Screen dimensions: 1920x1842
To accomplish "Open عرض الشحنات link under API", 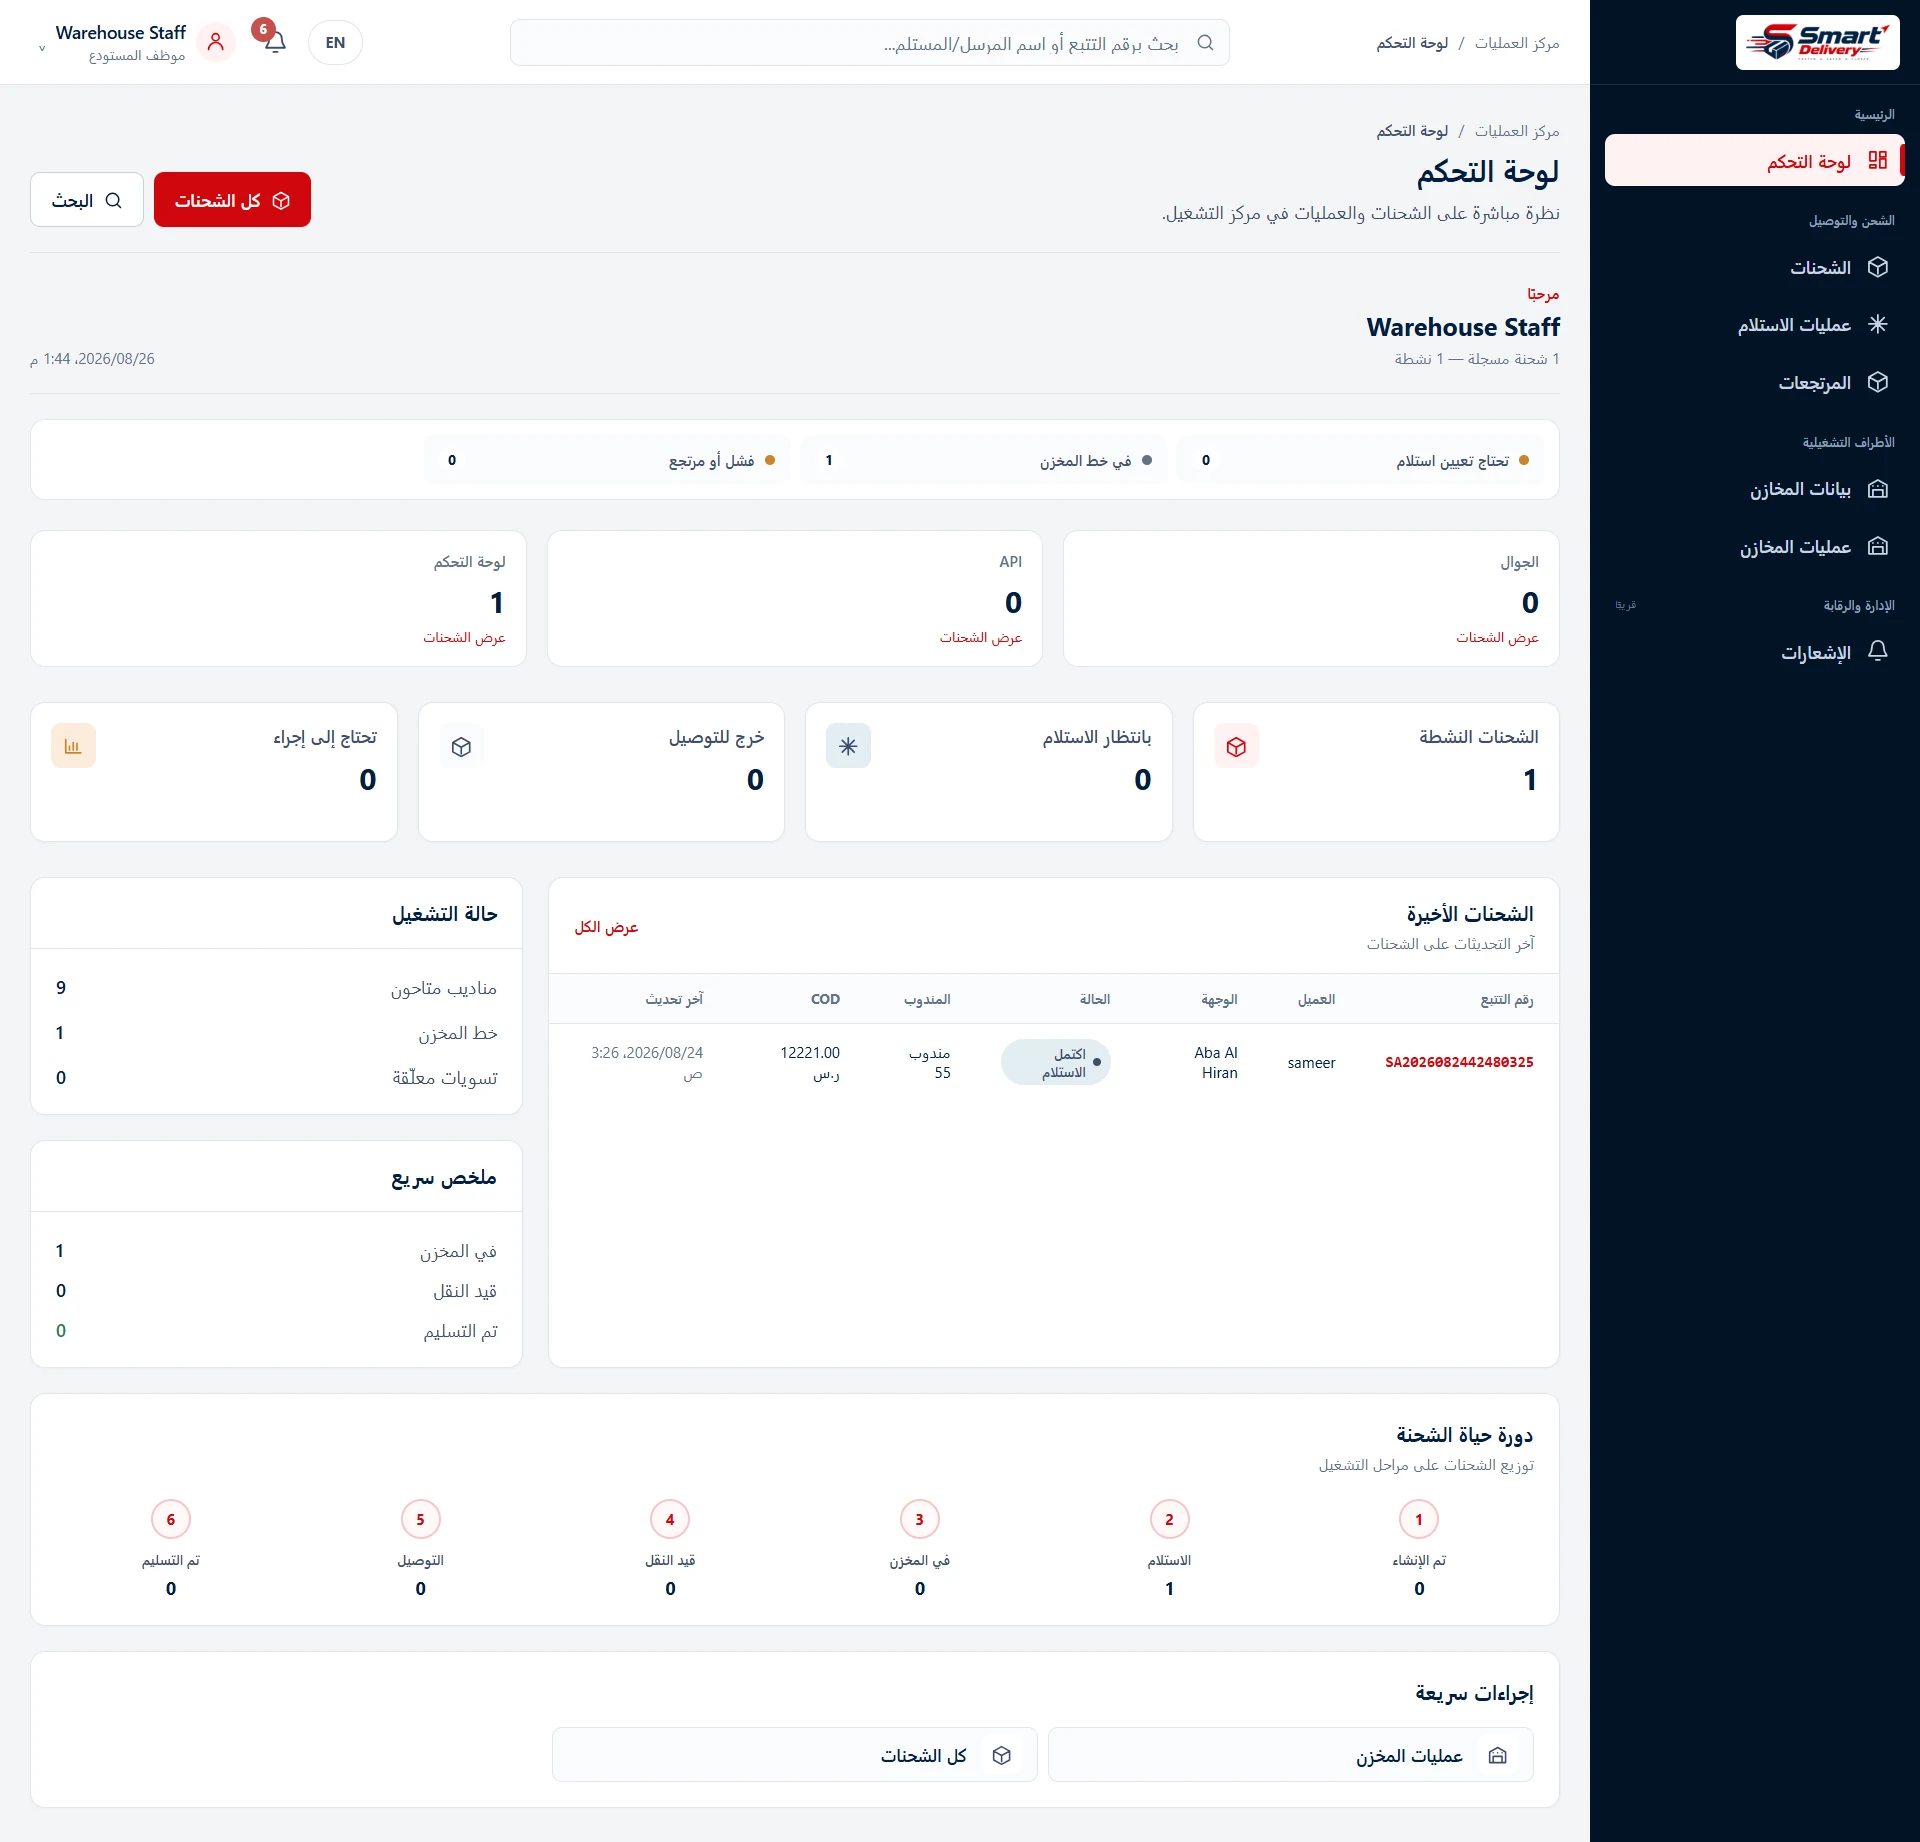I will (x=980, y=637).
